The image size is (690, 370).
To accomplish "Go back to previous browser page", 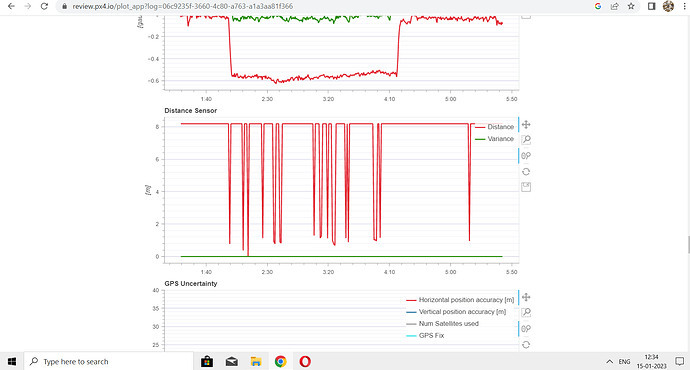I will coord(11,6).
